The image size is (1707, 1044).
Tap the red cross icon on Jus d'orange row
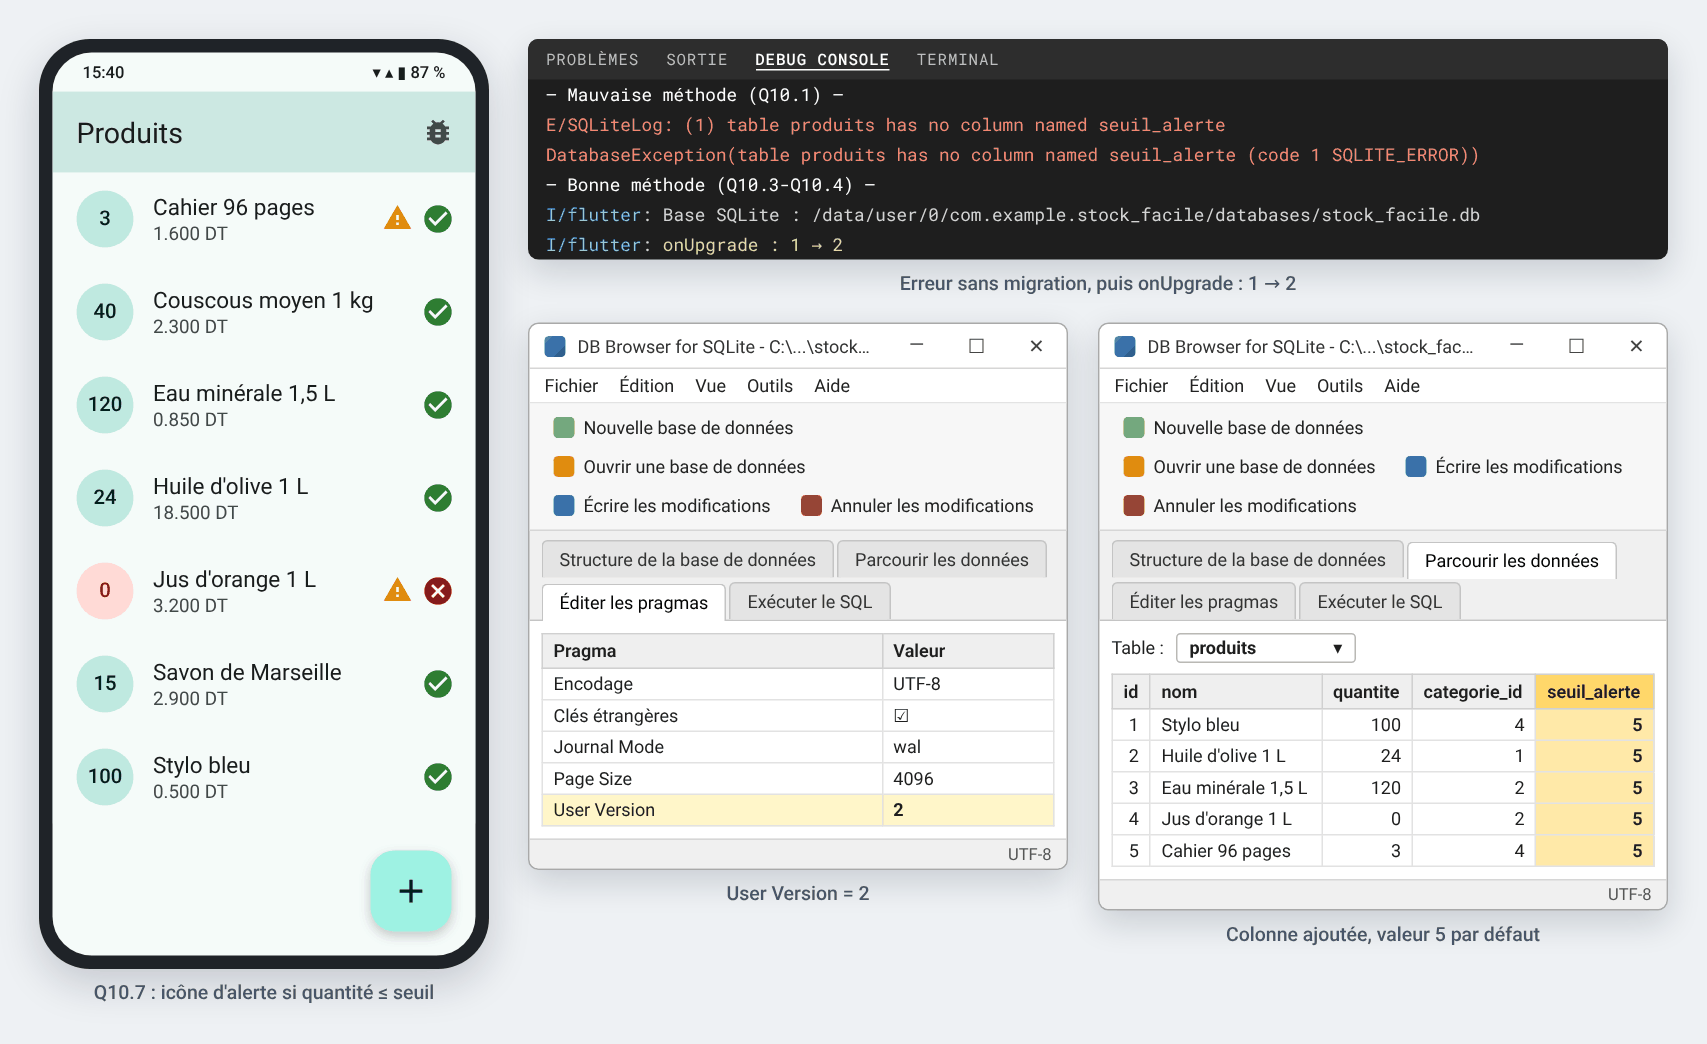pos(437,591)
